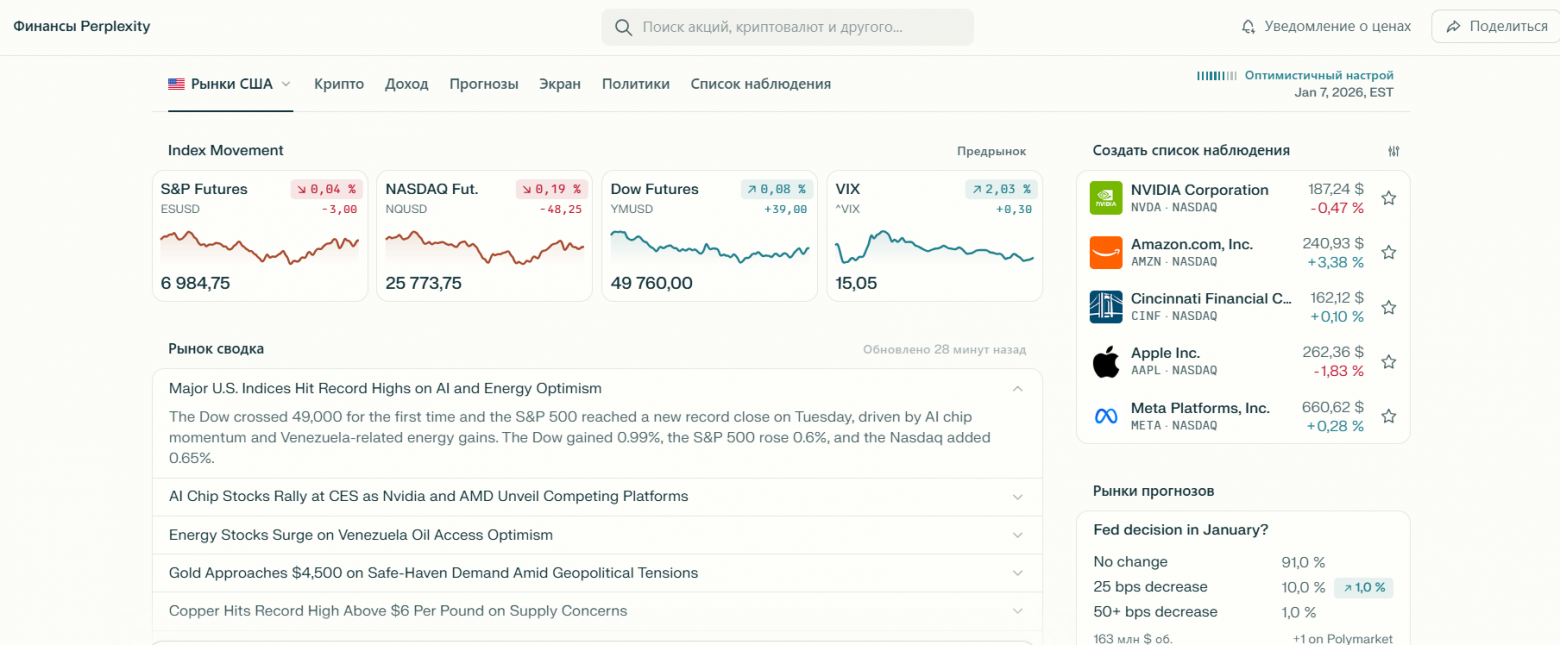Expand AI Chip Stocks Rally at CES story
The image size is (1560, 645).
coord(1017,497)
